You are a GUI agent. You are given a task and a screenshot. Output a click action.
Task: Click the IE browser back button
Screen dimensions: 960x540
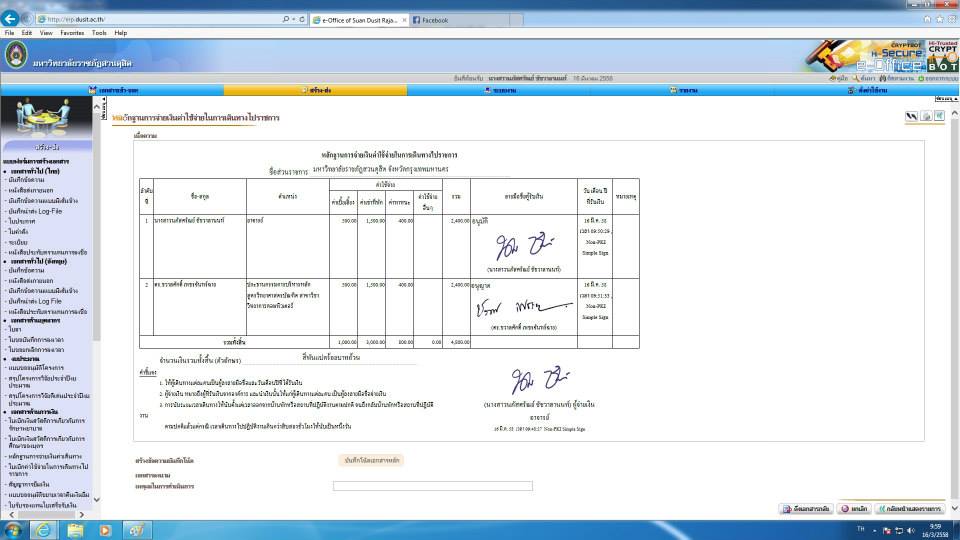tap(11, 18)
